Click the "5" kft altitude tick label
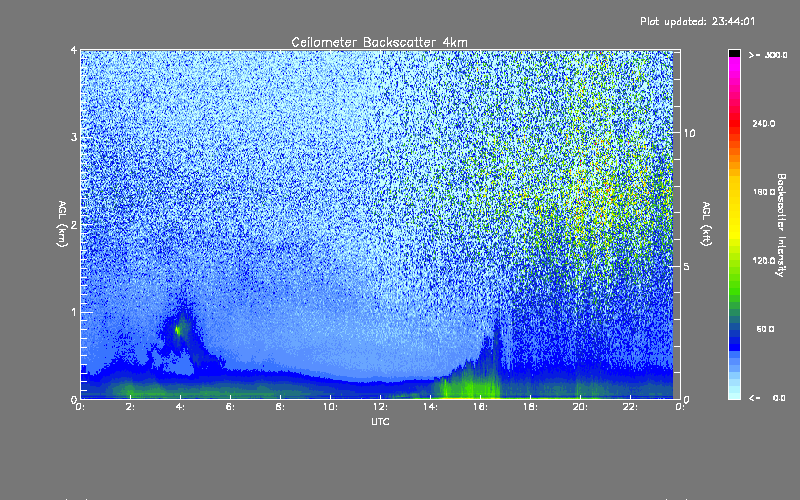The width and height of the screenshot is (800, 500). pos(686,267)
